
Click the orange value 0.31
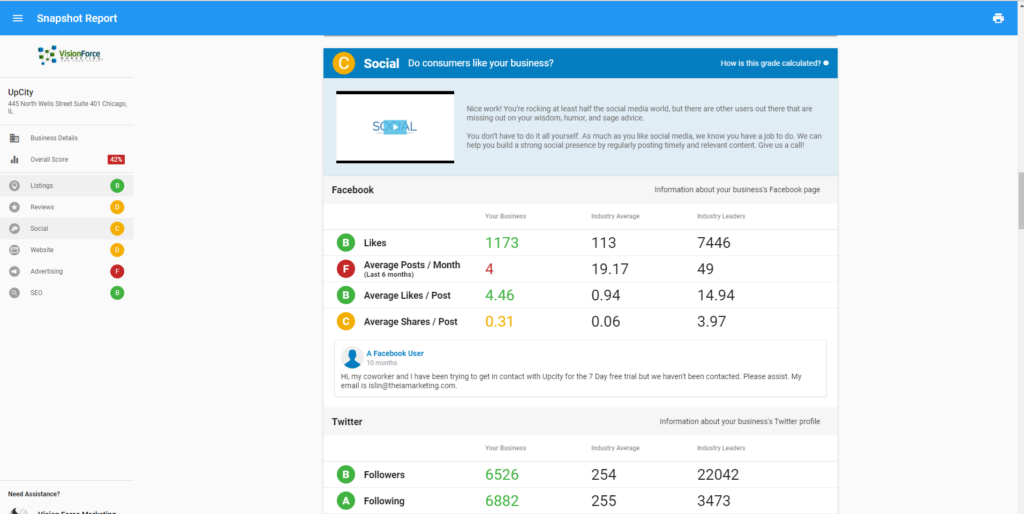coord(499,321)
